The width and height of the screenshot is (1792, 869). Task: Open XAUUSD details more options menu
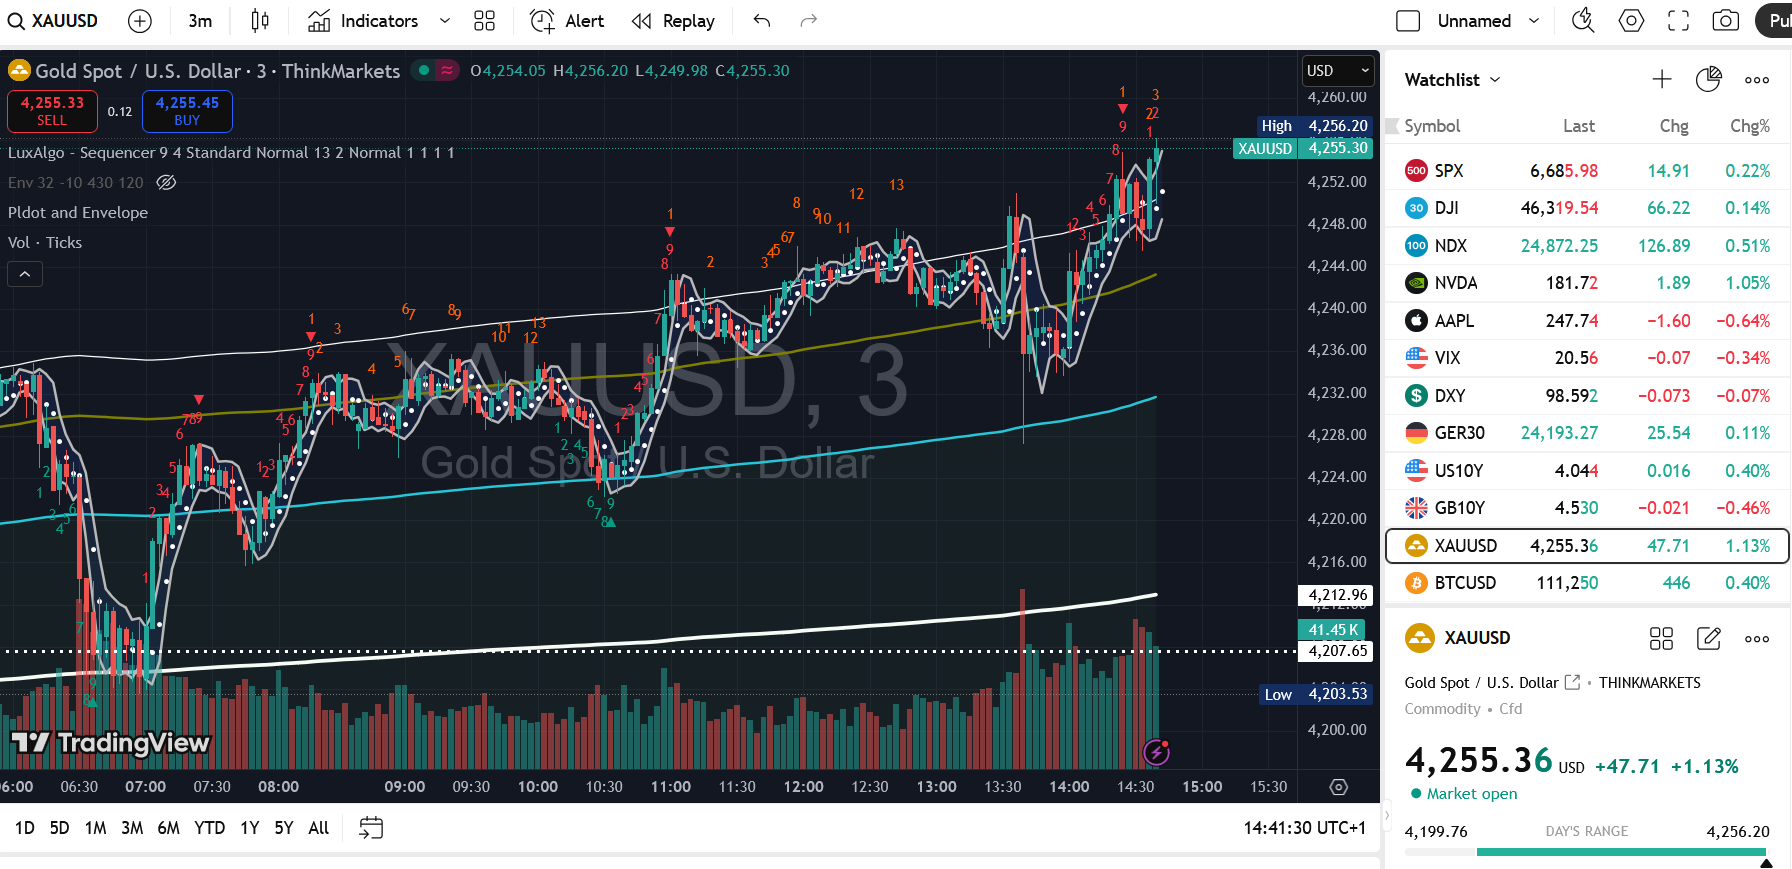(x=1757, y=639)
